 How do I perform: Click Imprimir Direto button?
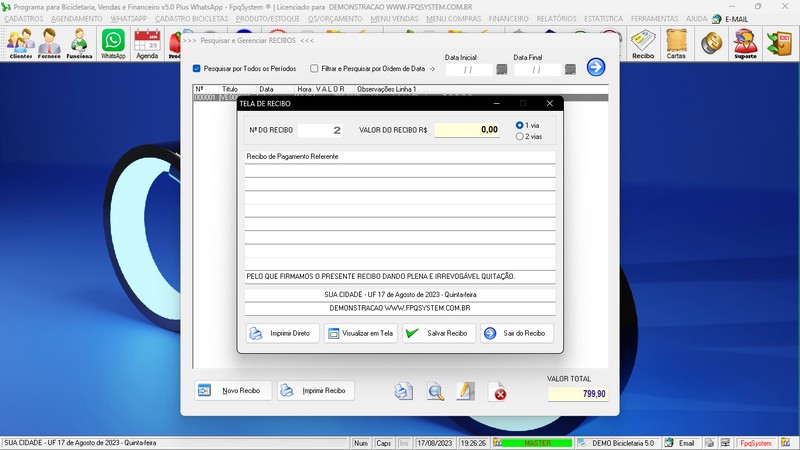point(282,333)
